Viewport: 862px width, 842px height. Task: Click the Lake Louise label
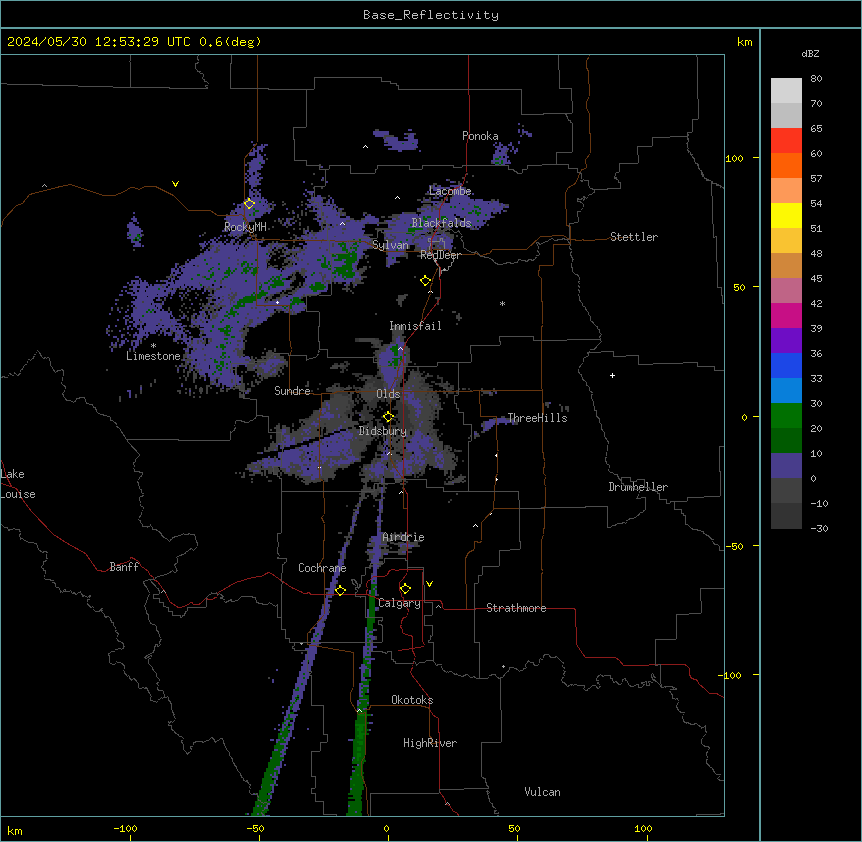point(16,484)
